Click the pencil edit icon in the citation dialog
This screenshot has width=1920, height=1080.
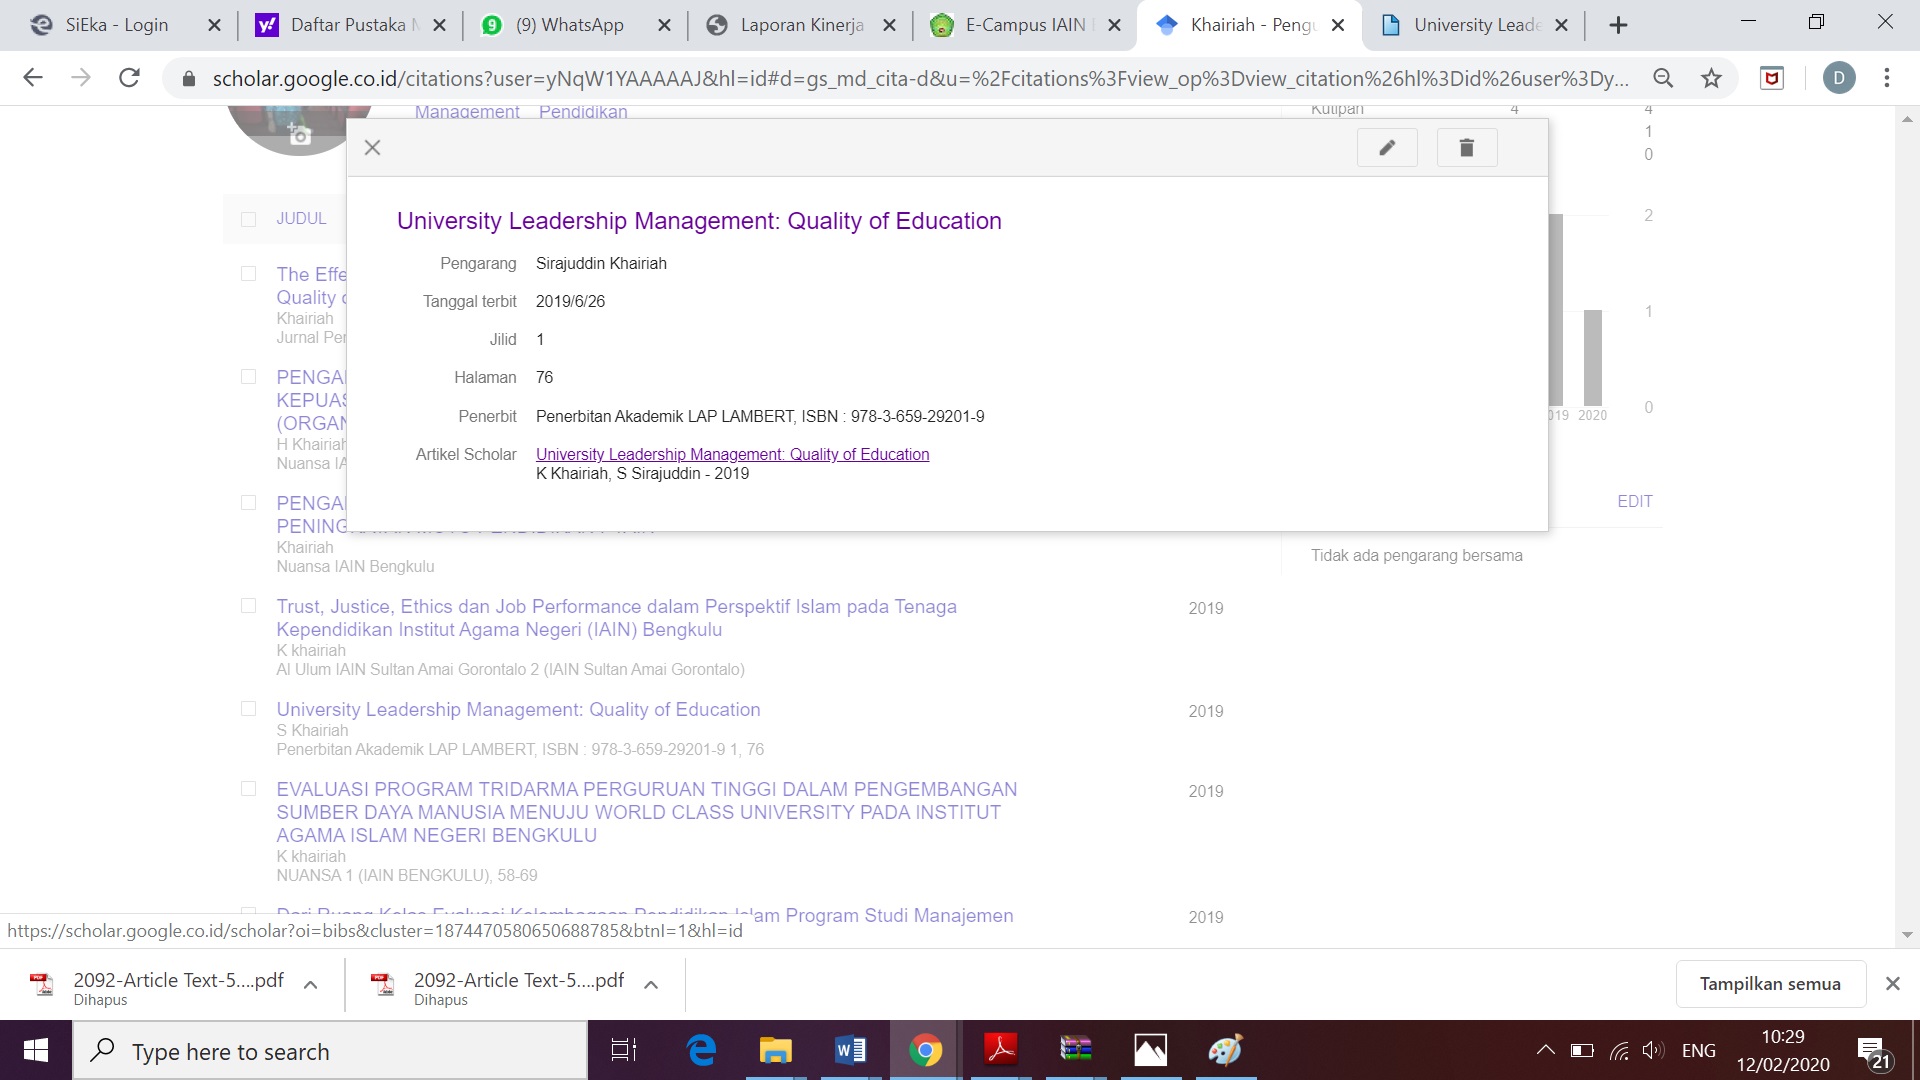[x=1387, y=148]
